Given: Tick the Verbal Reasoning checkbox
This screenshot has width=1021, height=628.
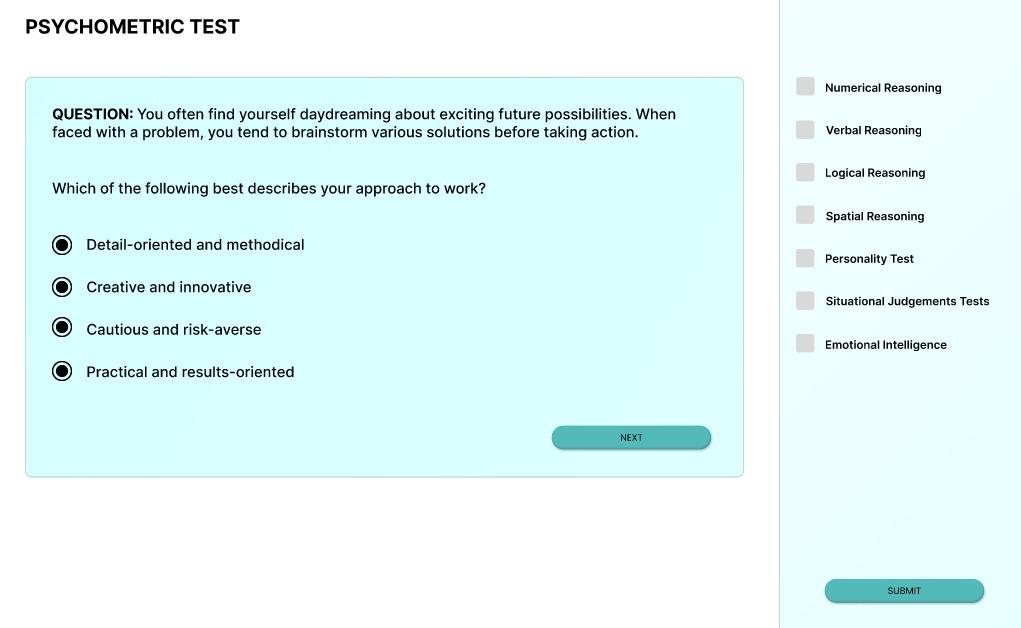Looking at the screenshot, I should click(x=805, y=130).
